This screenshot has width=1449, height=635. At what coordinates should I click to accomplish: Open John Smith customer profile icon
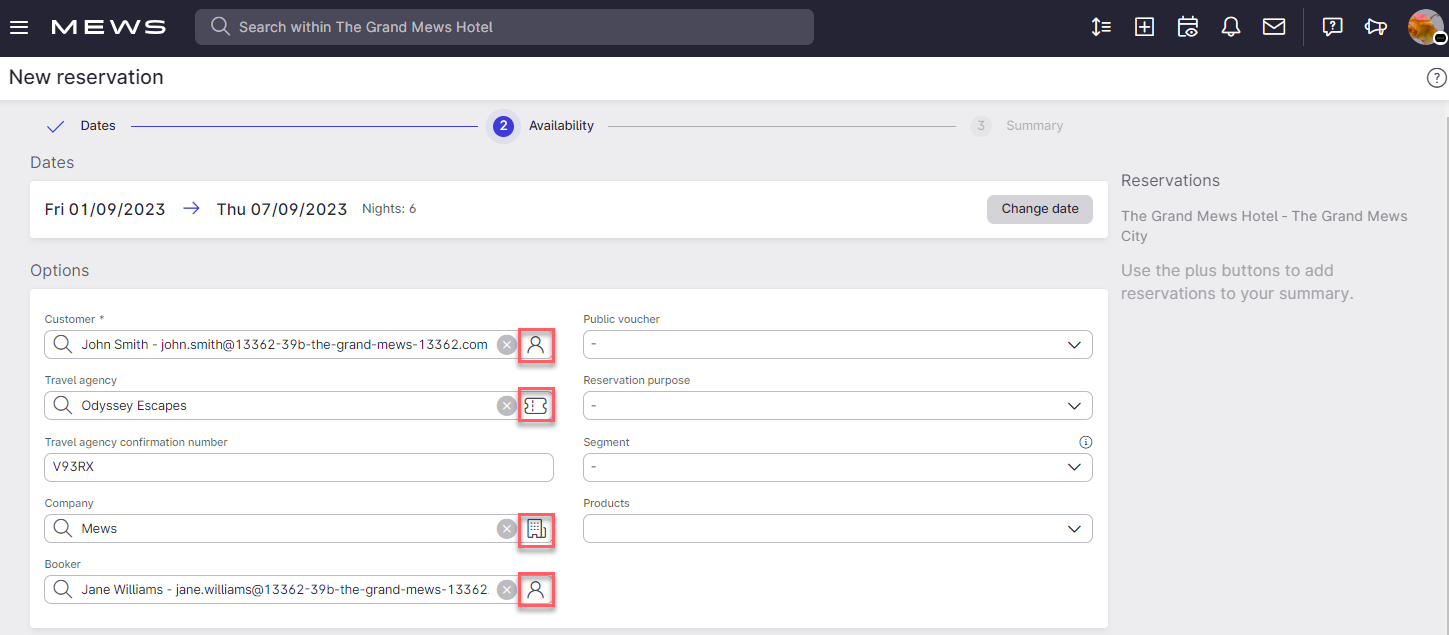point(536,345)
